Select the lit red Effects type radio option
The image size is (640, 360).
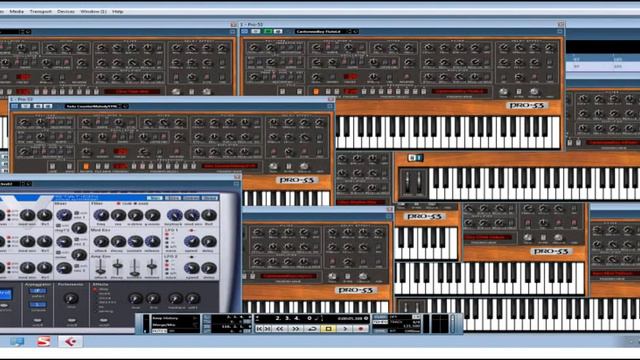coord(94,289)
